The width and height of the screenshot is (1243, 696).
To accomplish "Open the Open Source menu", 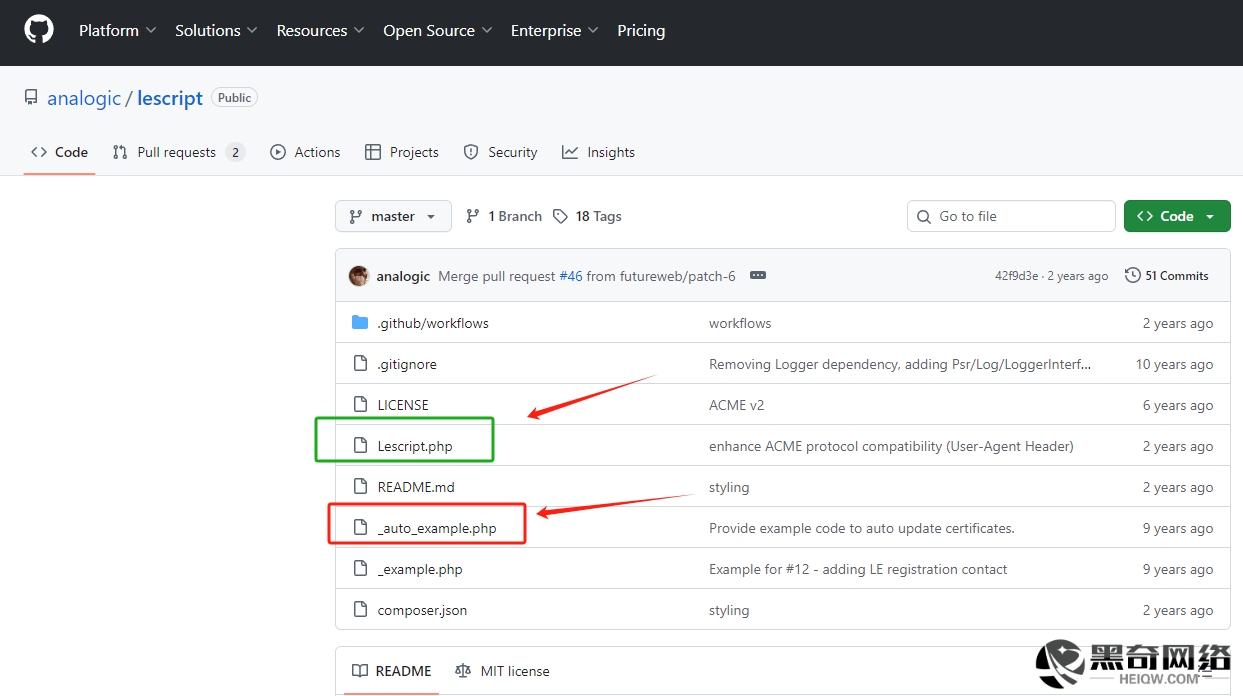I will 437,30.
